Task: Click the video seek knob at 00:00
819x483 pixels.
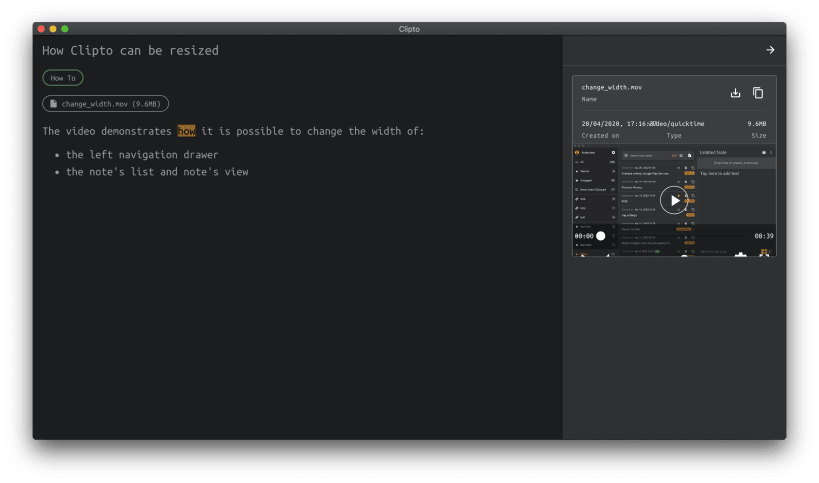Action: [601, 236]
